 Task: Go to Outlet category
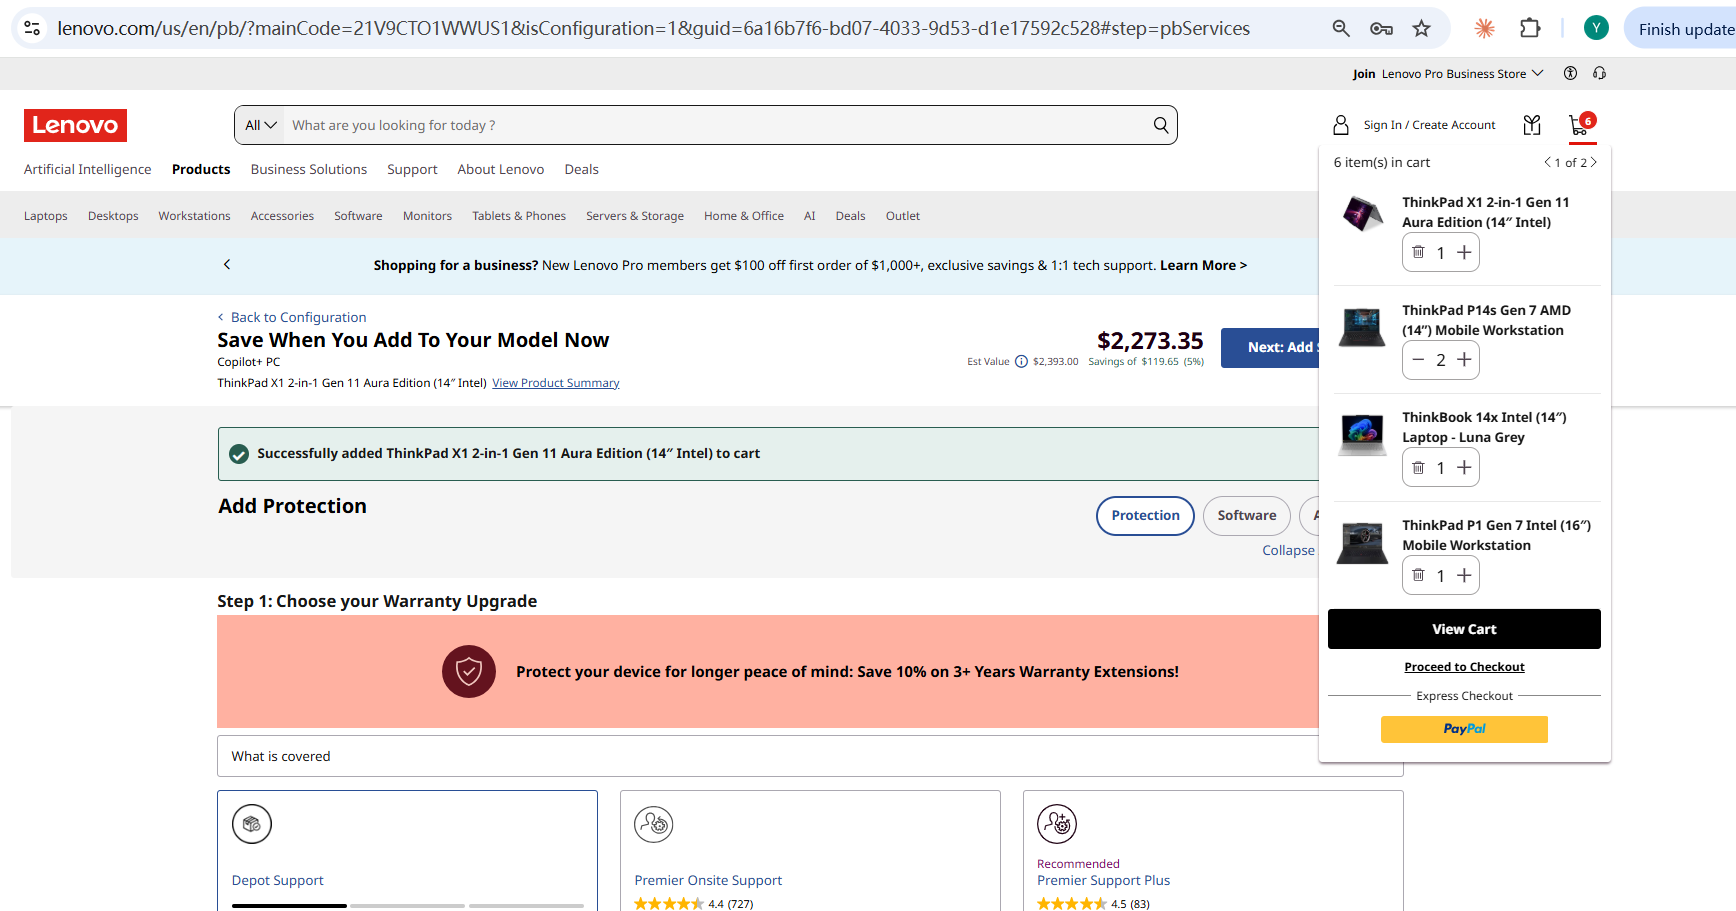point(903,216)
